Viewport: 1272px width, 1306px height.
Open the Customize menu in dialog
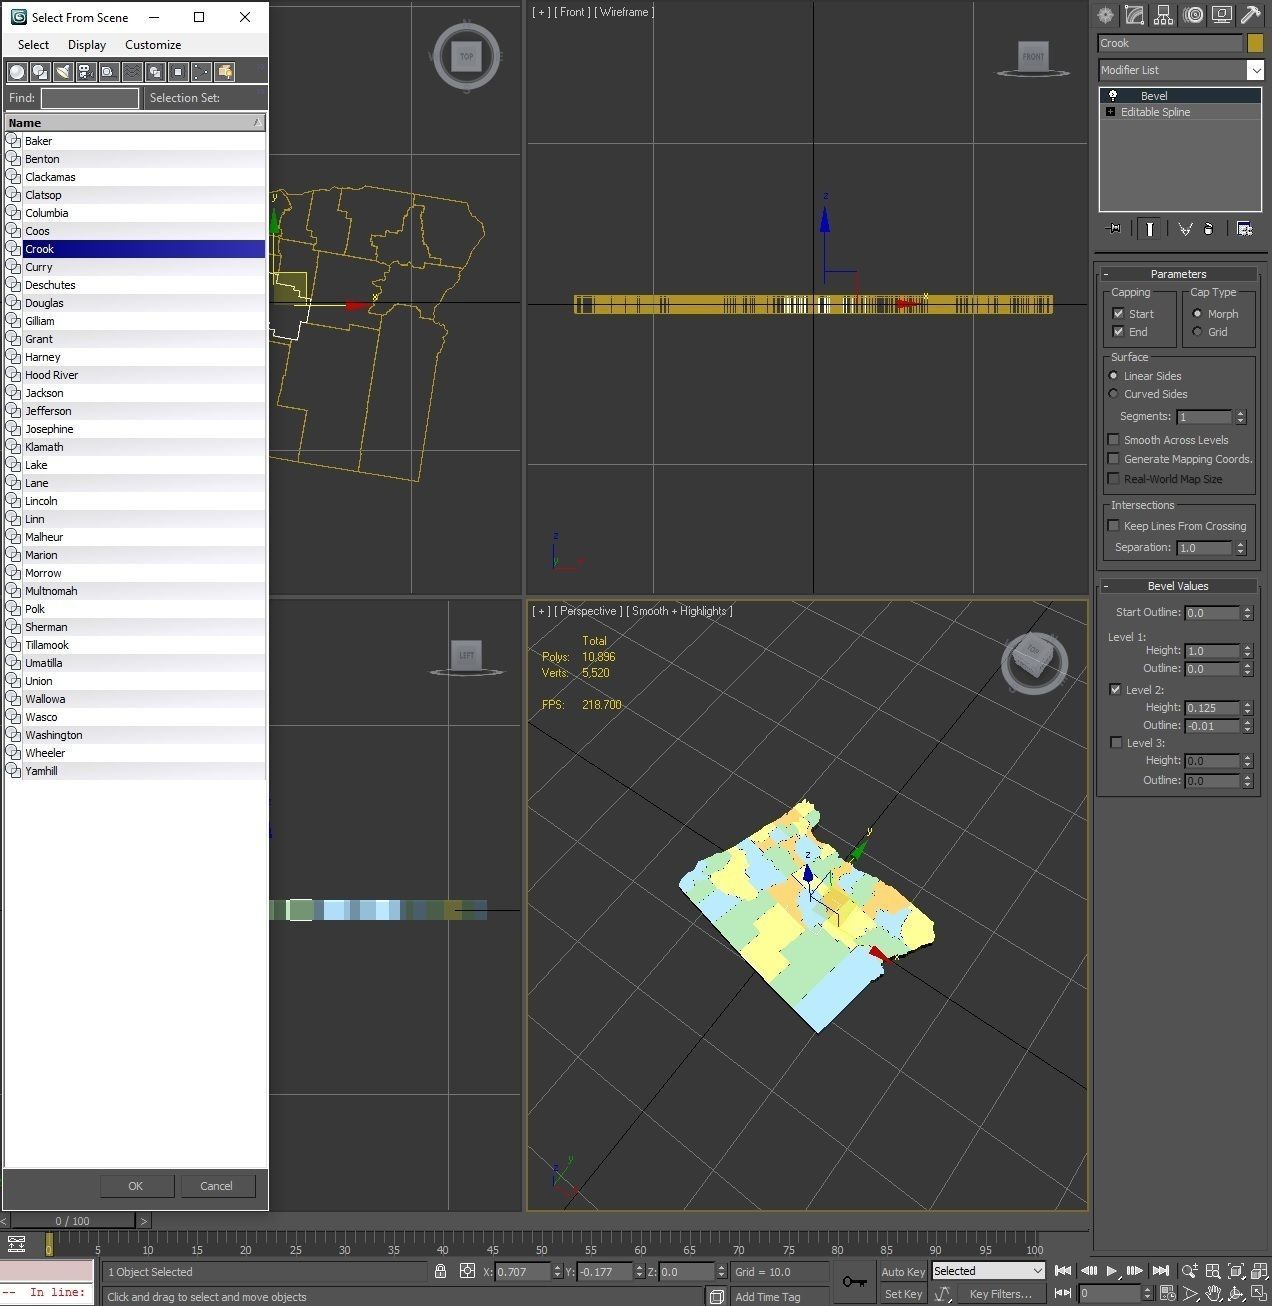tap(153, 45)
